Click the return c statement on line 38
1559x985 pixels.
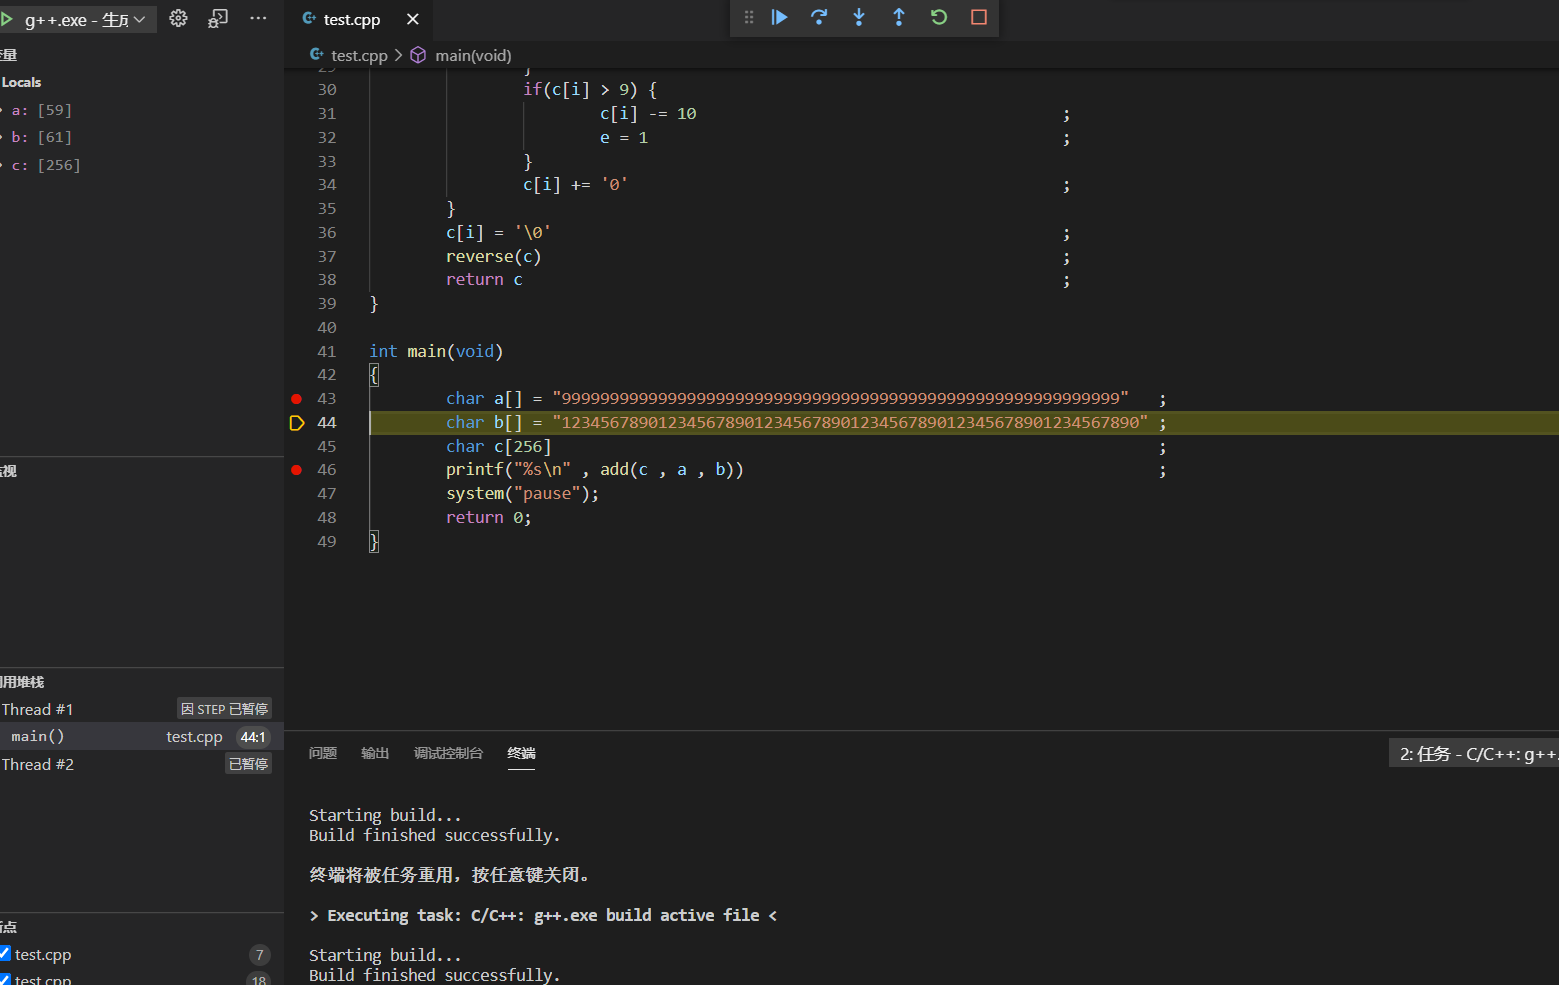484,280
